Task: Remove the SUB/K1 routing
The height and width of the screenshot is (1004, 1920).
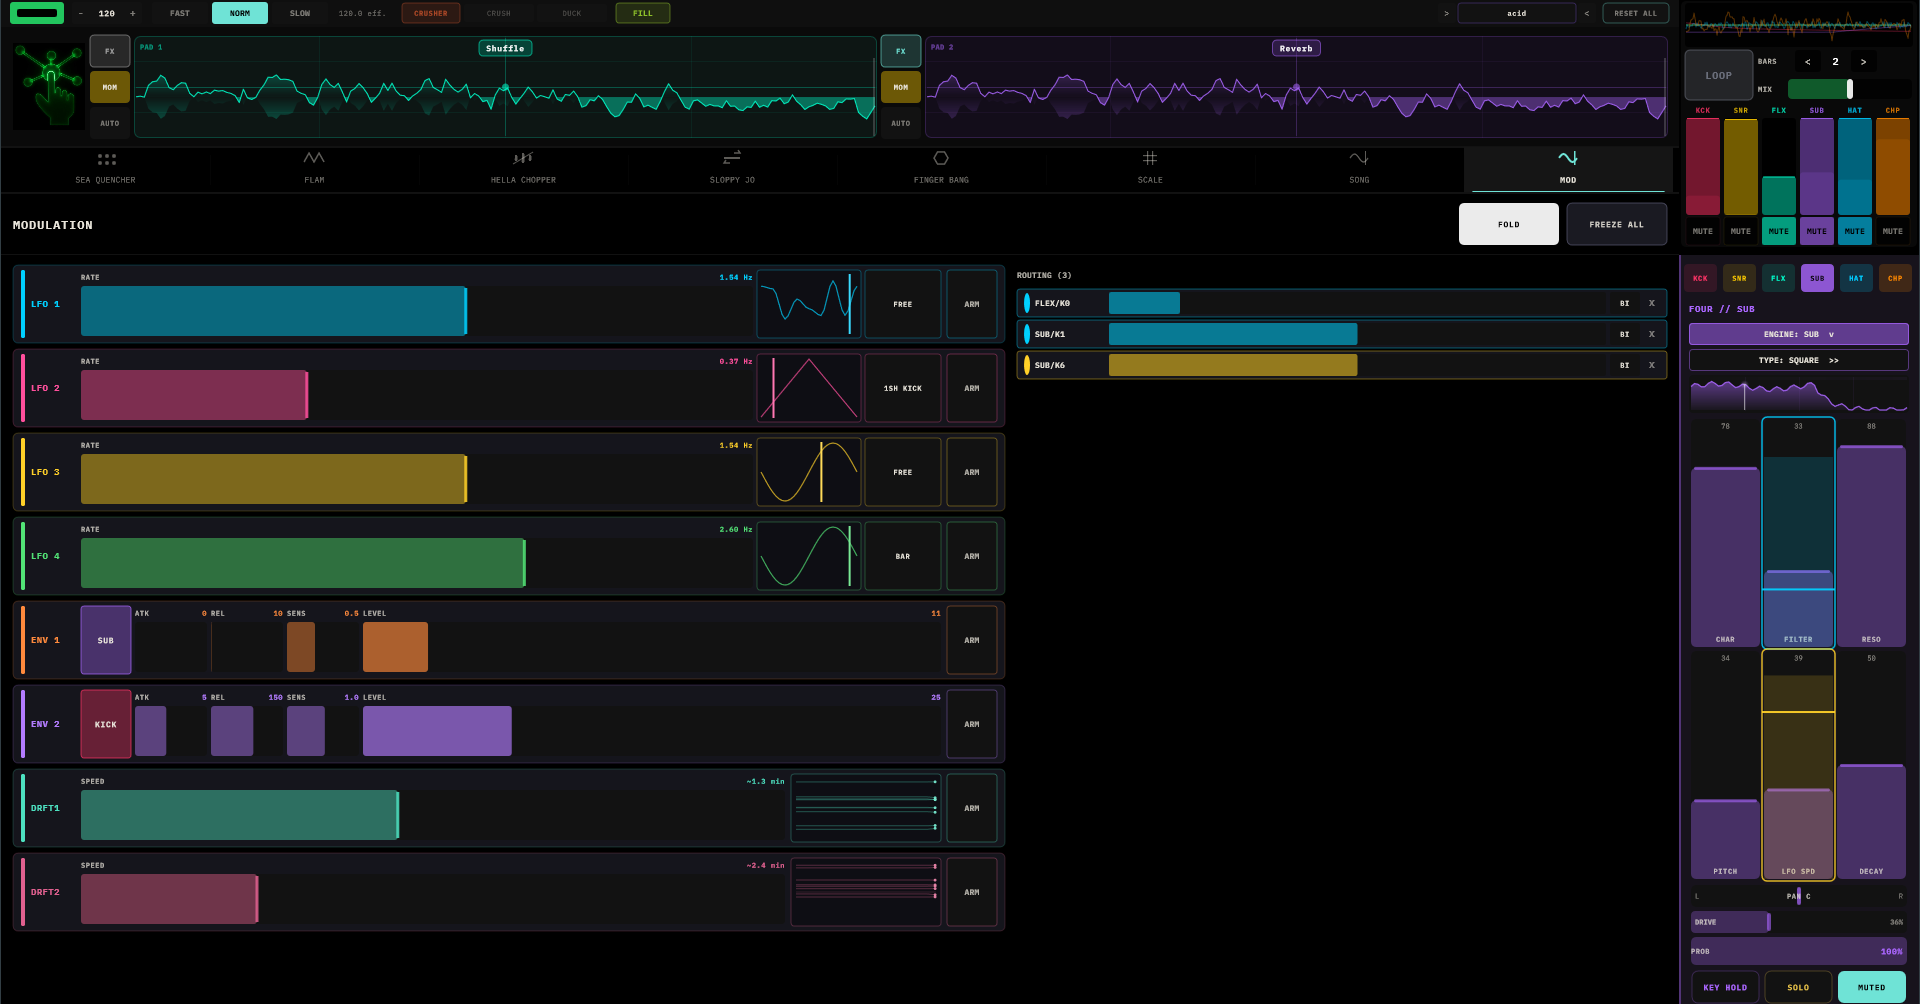Action: coord(1651,334)
